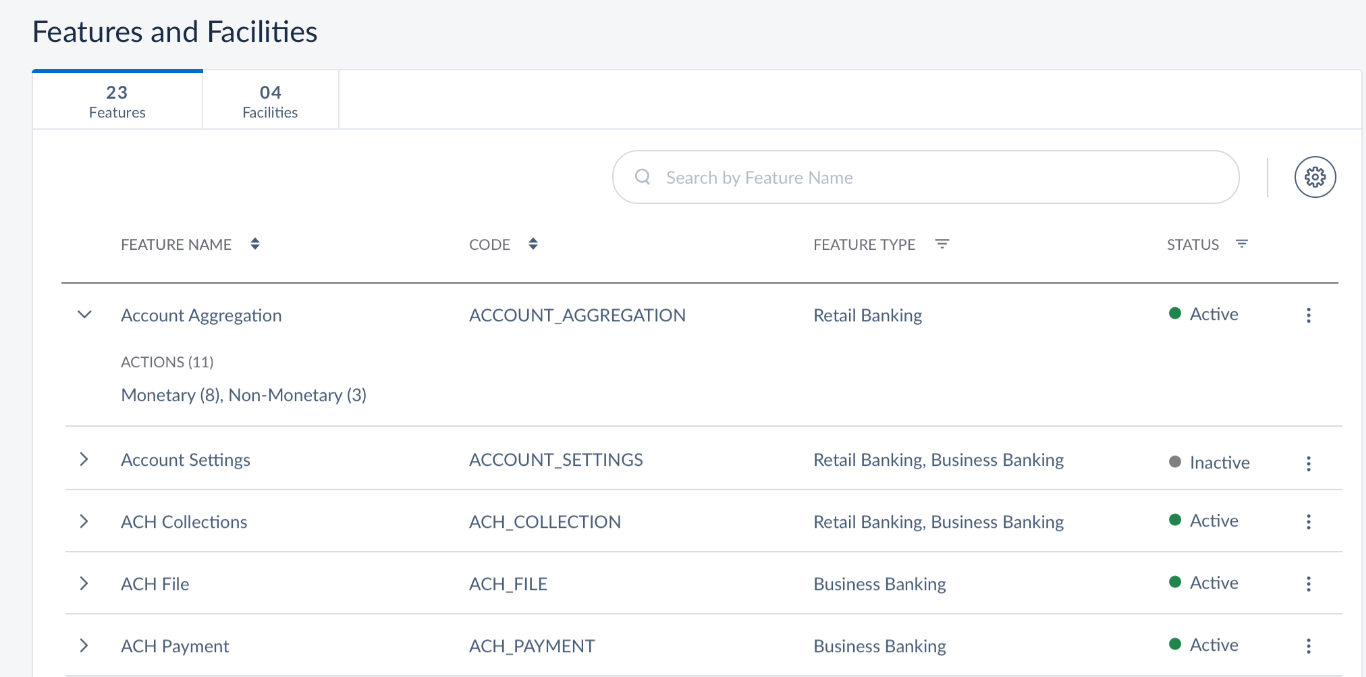Expand the ACH File row
1366x677 pixels.
tap(84, 584)
